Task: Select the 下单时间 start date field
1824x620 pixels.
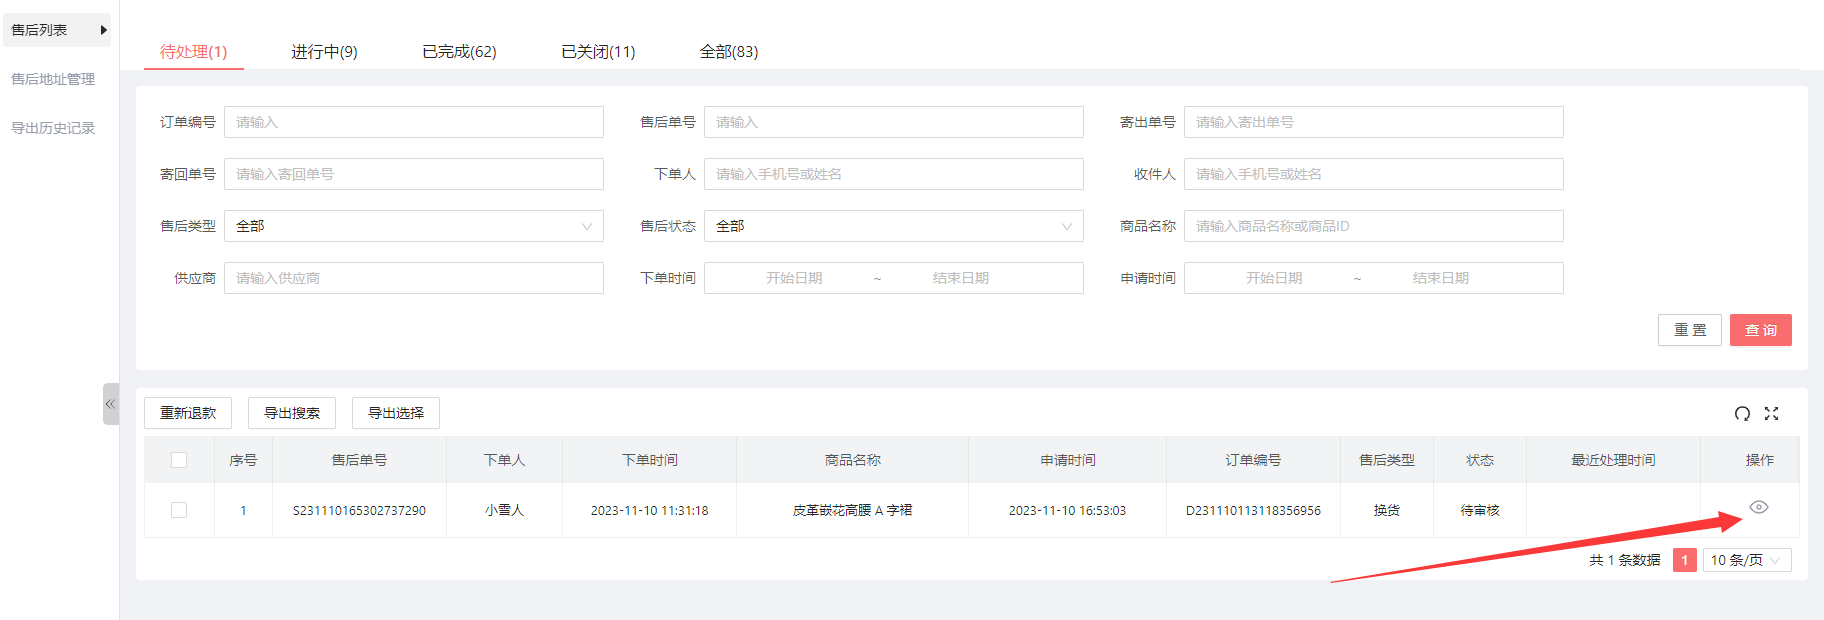Action: (x=794, y=278)
